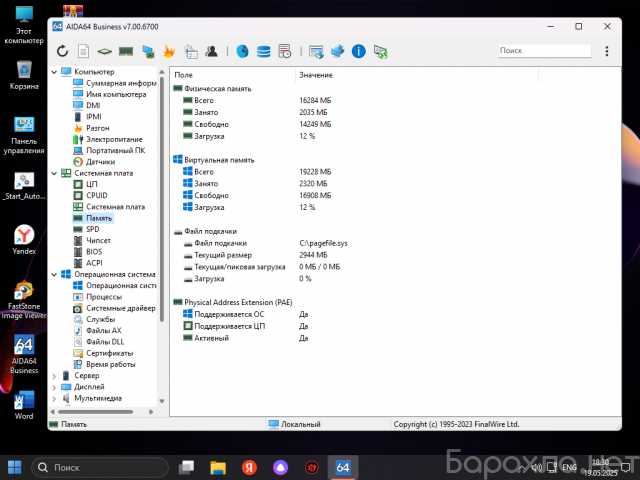
Task: Click the network computers toolbar icon
Action: [148, 51]
